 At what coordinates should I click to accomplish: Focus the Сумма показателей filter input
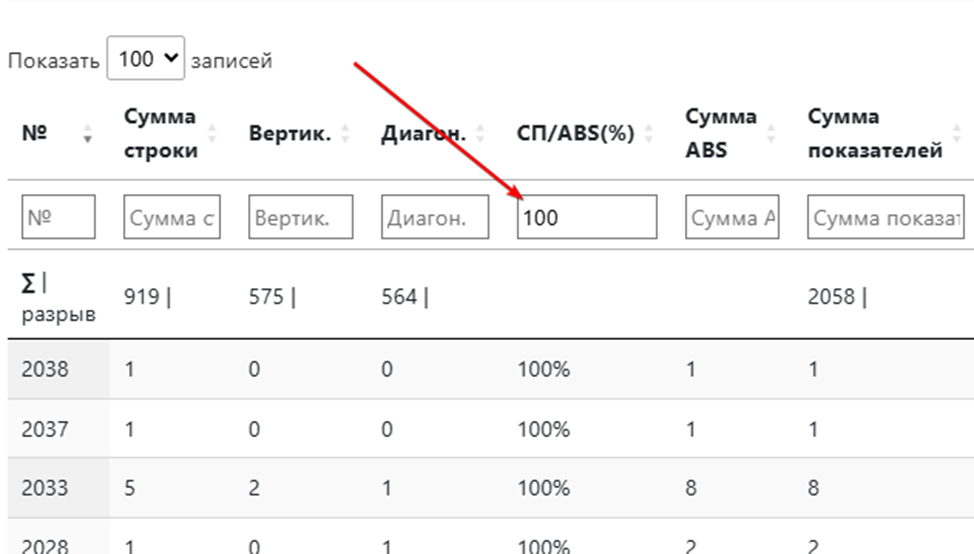point(886,216)
